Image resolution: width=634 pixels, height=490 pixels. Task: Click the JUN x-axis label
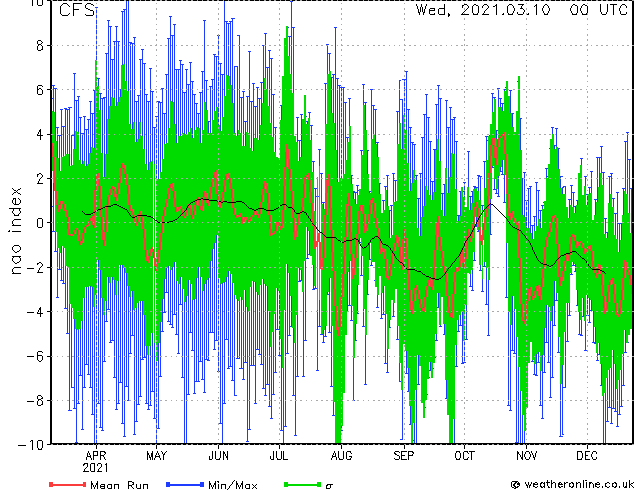click(x=218, y=456)
